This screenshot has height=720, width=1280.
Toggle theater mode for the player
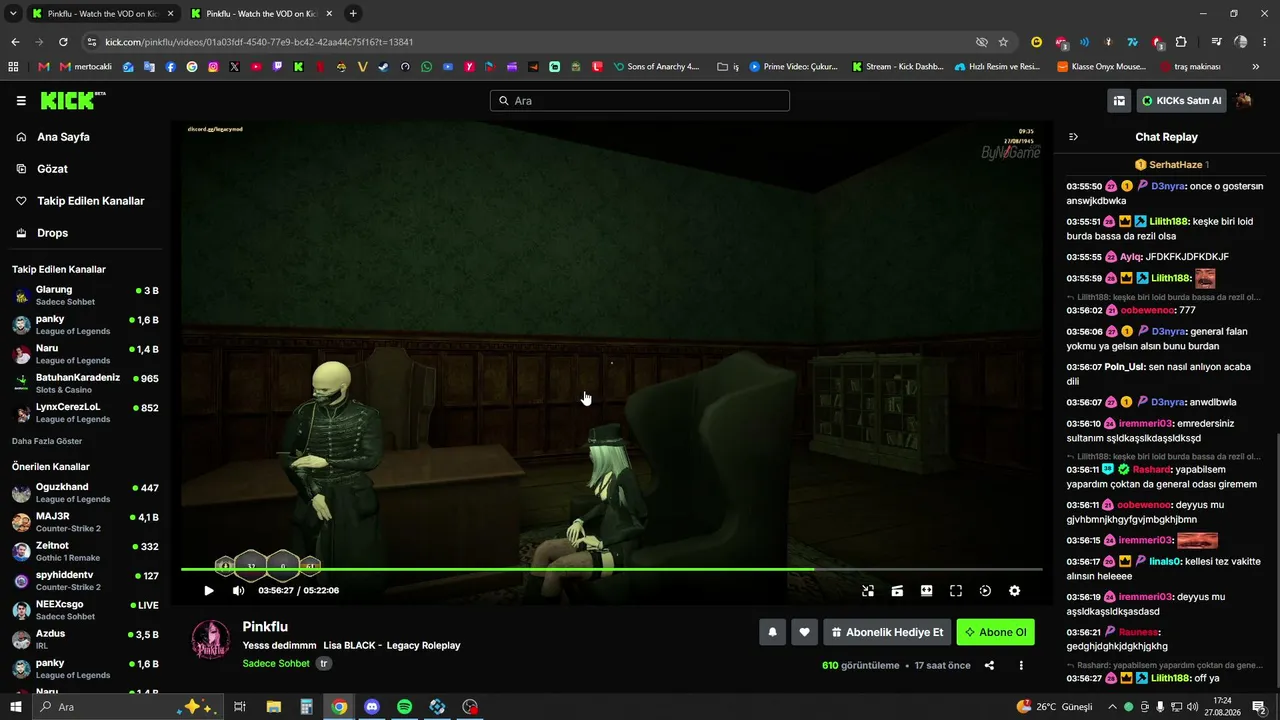pyautogui.click(x=926, y=591)
